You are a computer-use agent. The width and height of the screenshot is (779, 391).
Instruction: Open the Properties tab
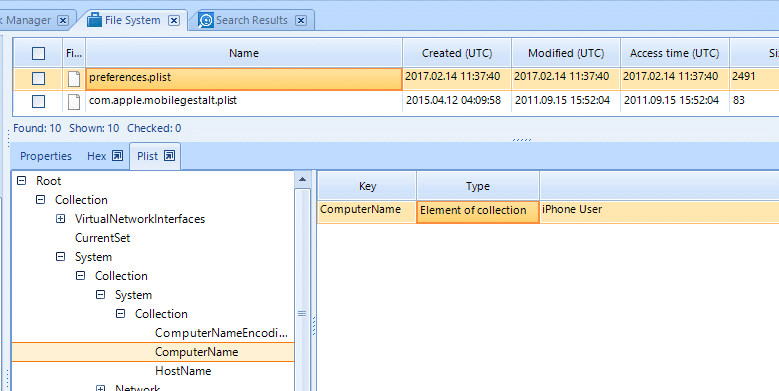coord(46,156)
